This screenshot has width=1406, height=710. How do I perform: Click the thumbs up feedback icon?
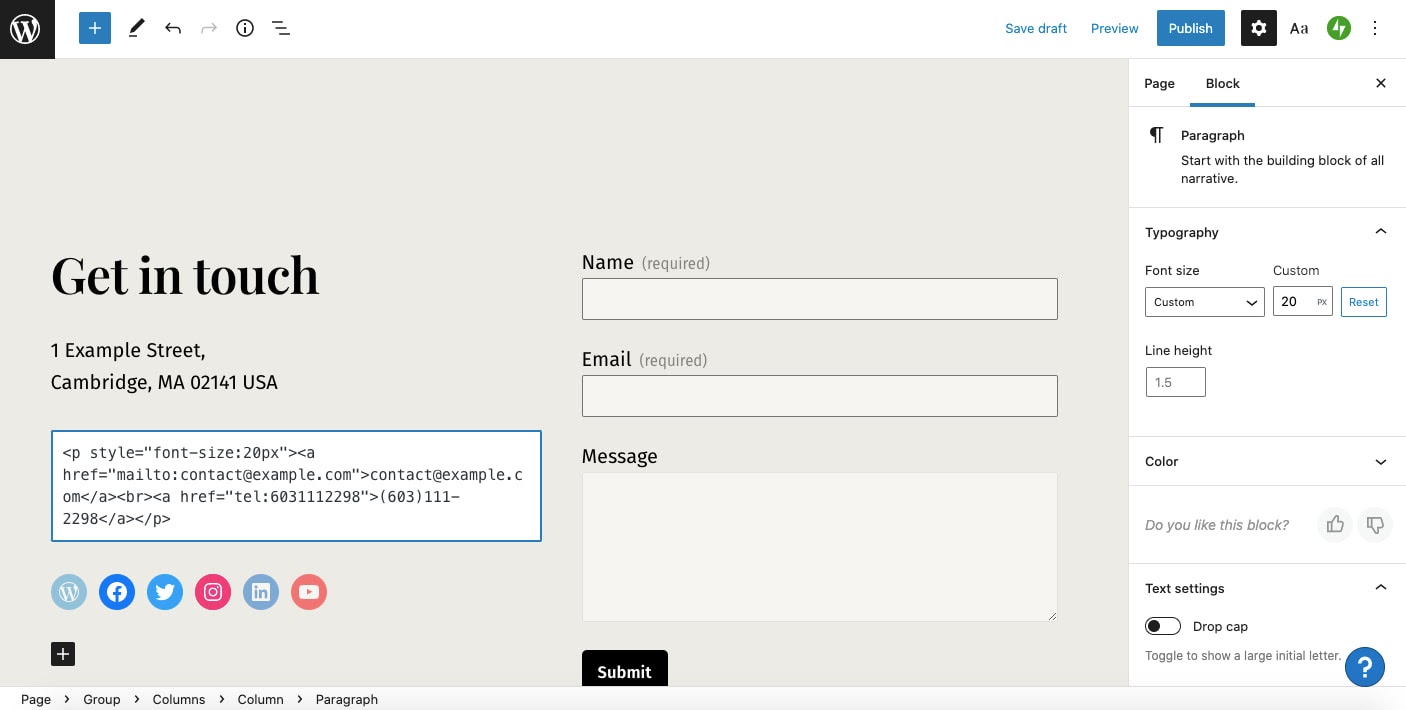(1335, 525)
